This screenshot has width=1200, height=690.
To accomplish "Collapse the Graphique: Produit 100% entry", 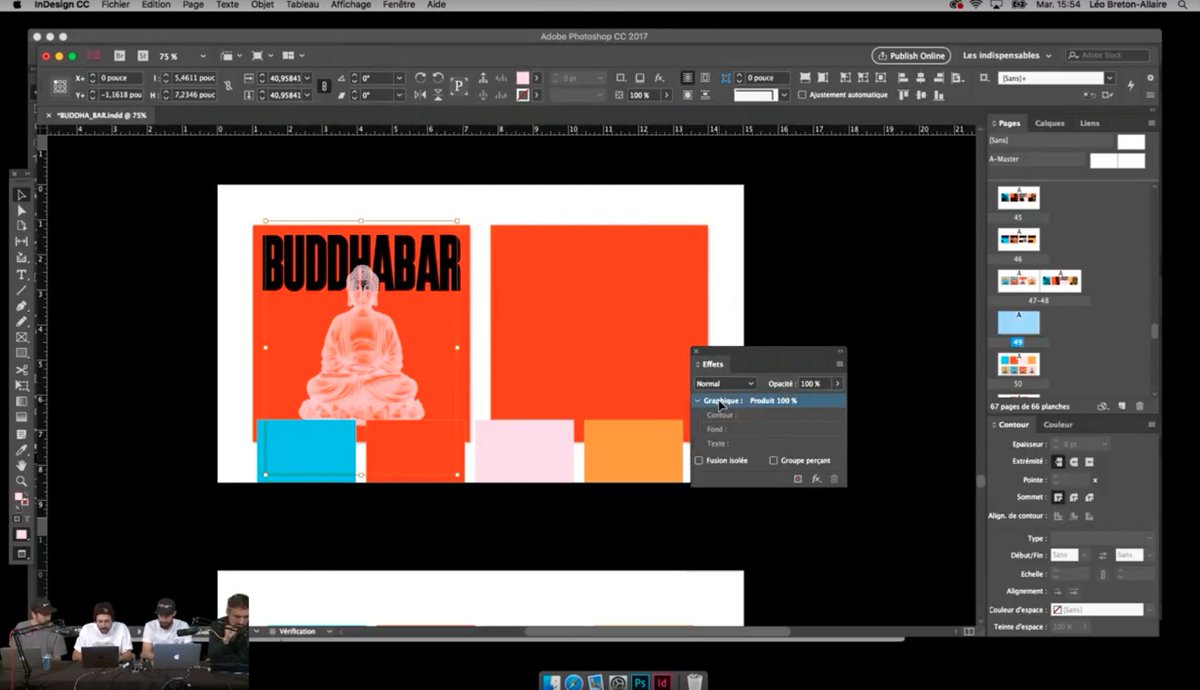I will pyautogui.click(x=697, y=400).
